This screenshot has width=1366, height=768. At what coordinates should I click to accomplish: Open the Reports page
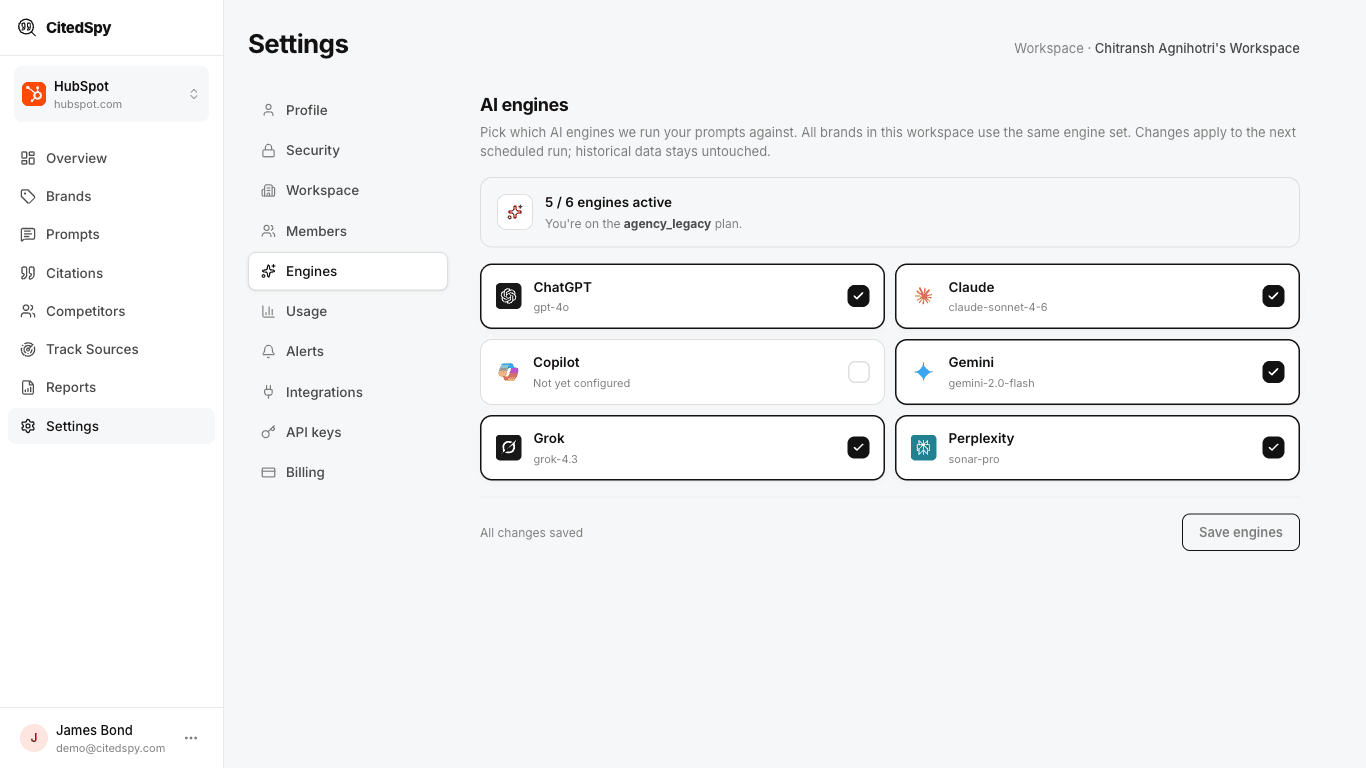click(111, 387)
